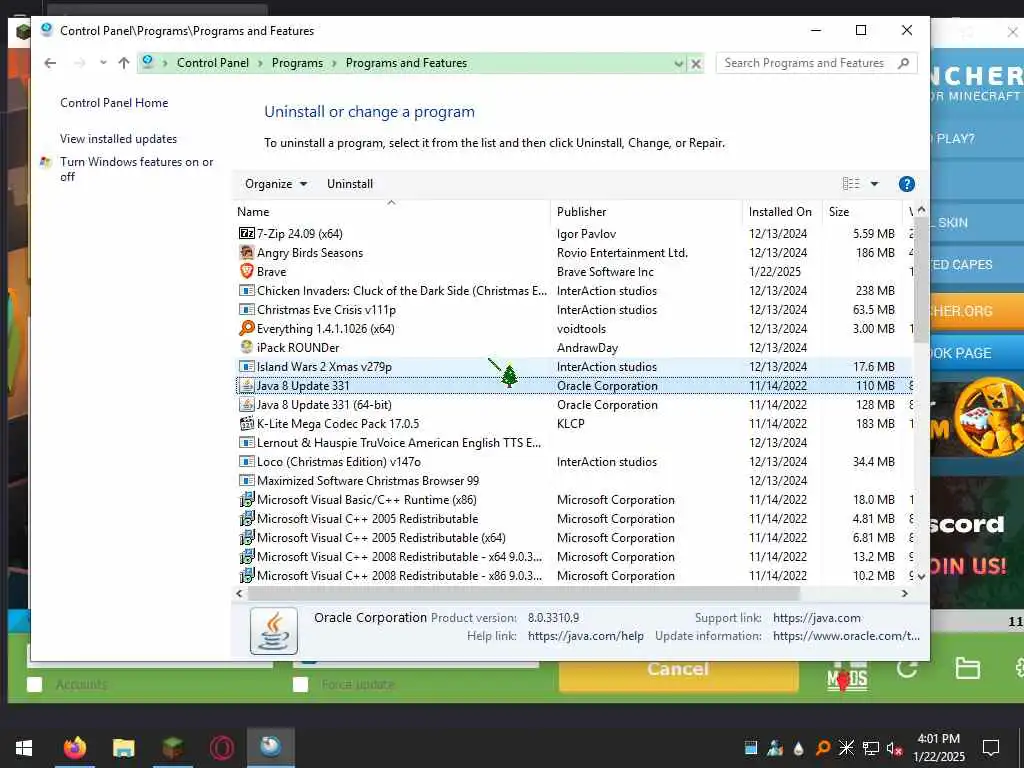Open Firefox from the taskbar
Viewport: 1024px width, 768px height.
(x=74, y=748)
